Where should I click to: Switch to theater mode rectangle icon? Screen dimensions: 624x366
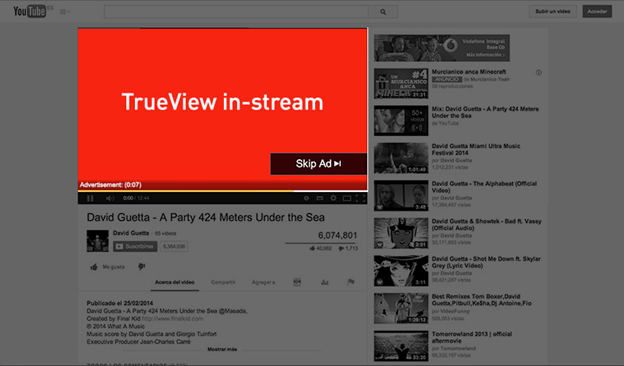(347, 198)
